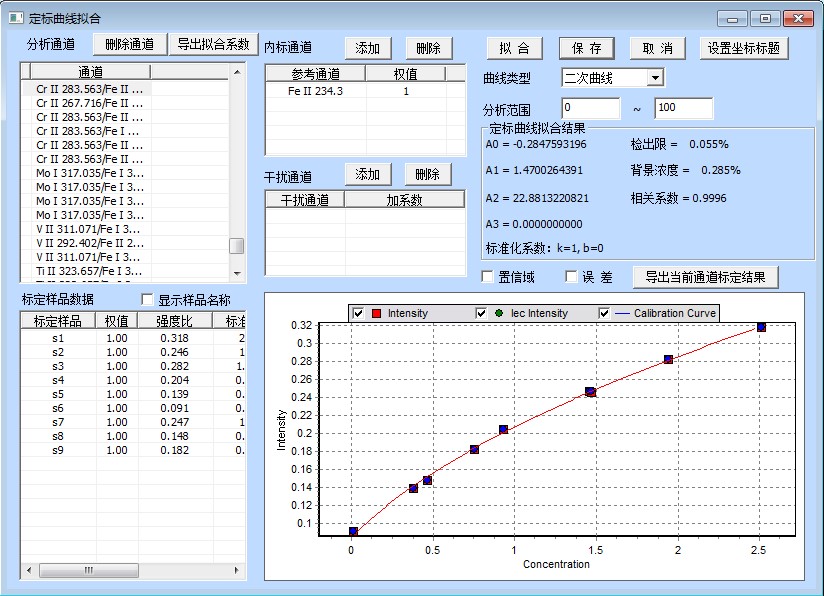824x596 pixels.
Task: Click the red Intensity legend marker
Action: (x=376, y=313)
